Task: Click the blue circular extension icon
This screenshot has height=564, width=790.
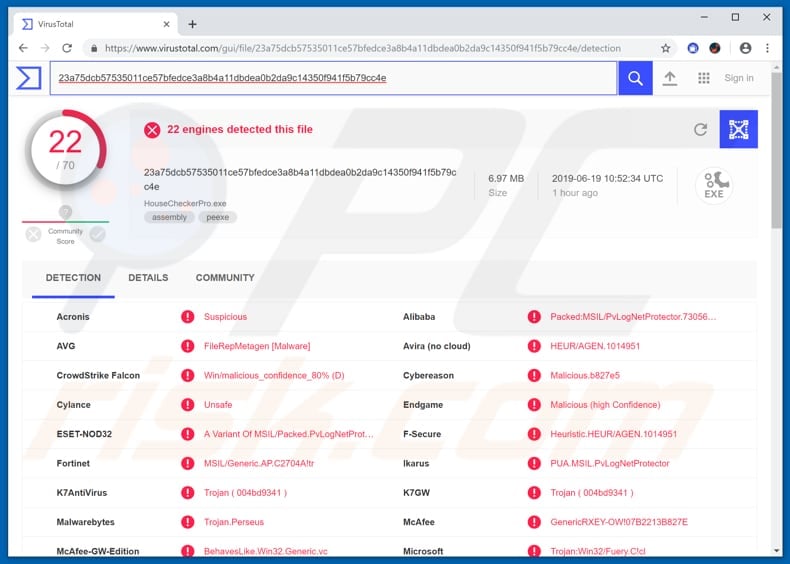Action: click(693, 48)
